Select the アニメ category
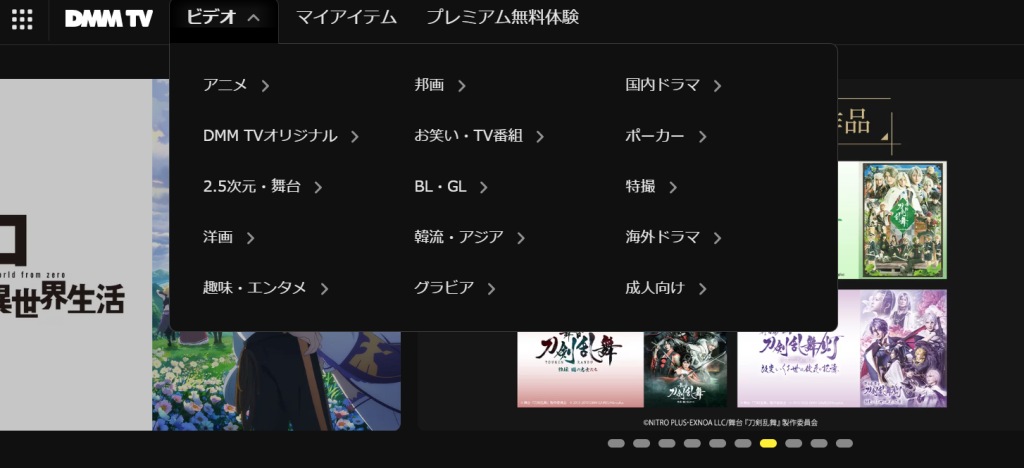 point(225,85)
